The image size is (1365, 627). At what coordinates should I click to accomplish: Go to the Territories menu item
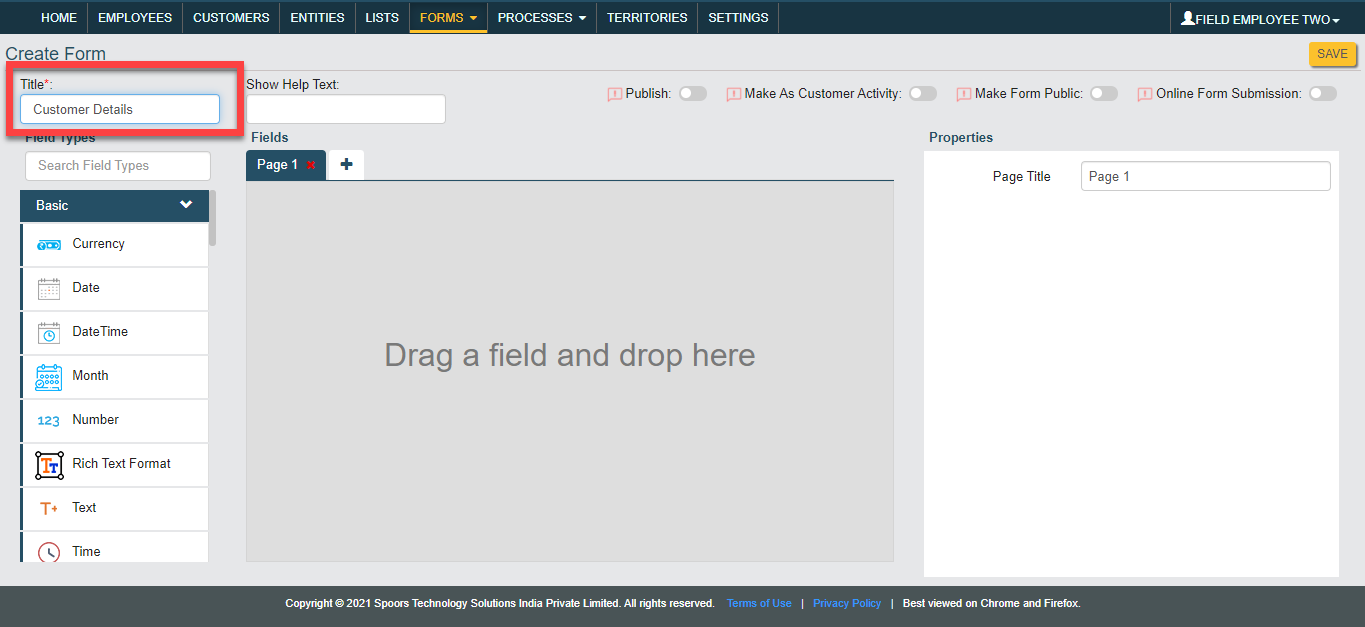(647, 18)
